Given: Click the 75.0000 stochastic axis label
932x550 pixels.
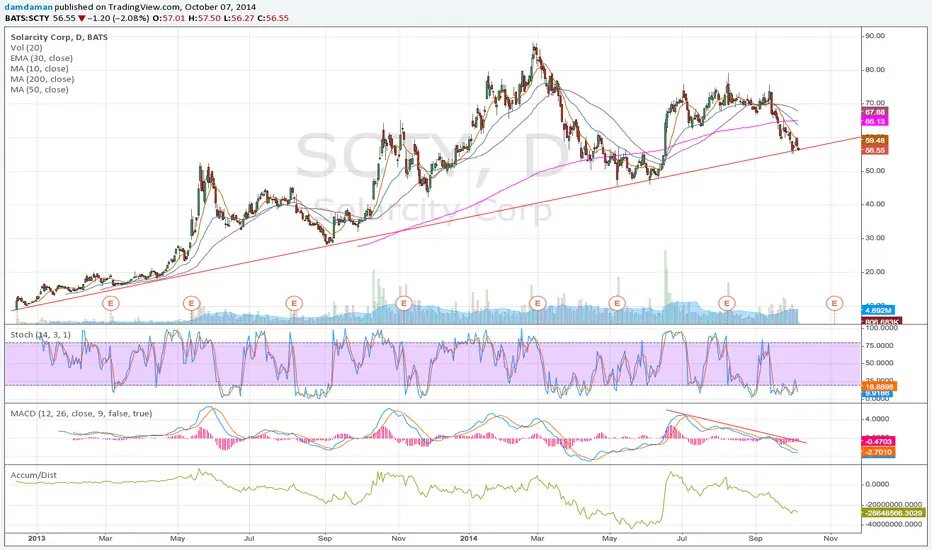Looking at the screenshot, I should pyautogui.click(x=880, y=345).
